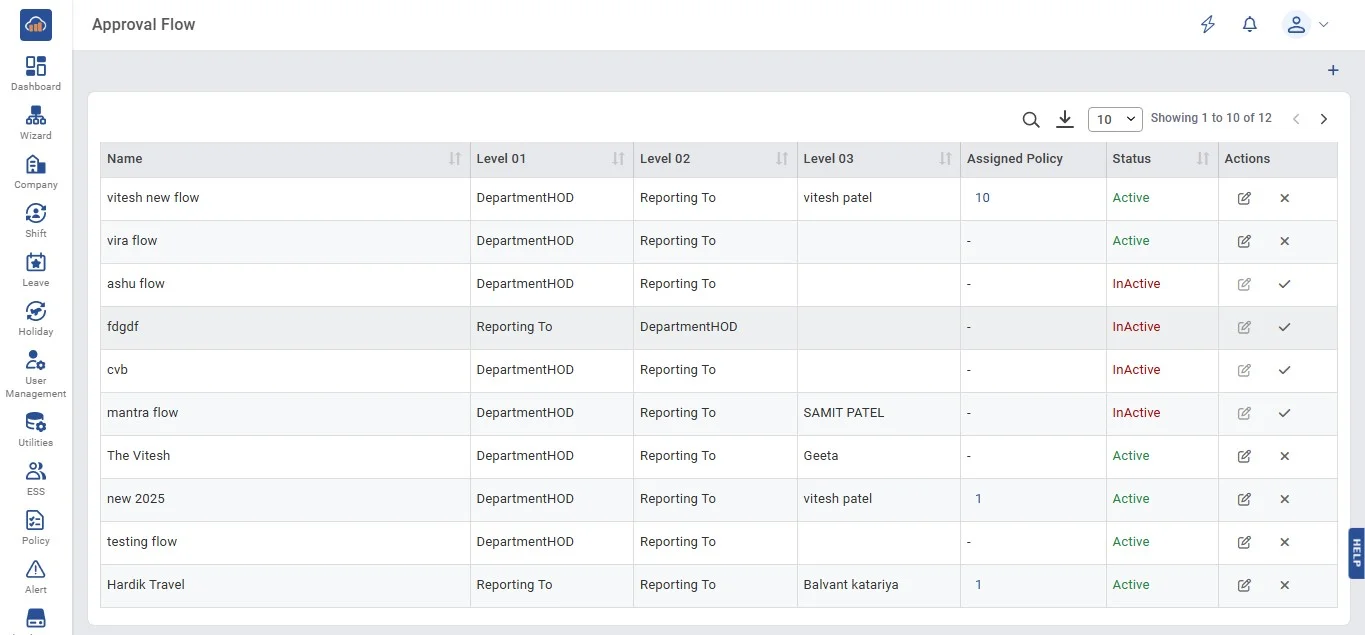The width and height of the screenshot is (1365, 635).
Task: Deactivate 'vira flow' with the X icon
Action: point(1285,241)
